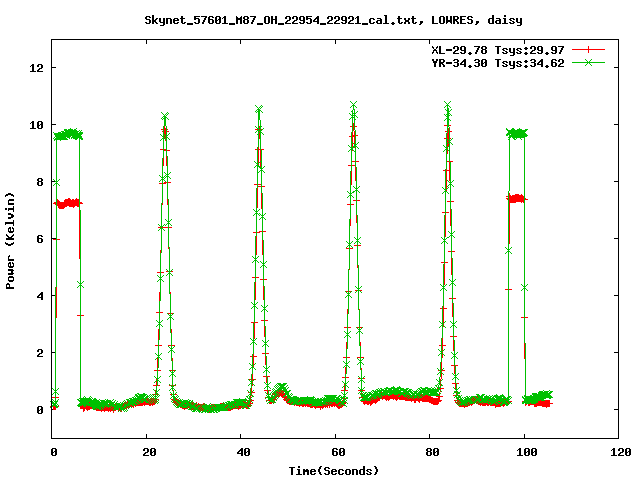
Task: Click y-axis tick label 2
Action: [x=40, y=353]
